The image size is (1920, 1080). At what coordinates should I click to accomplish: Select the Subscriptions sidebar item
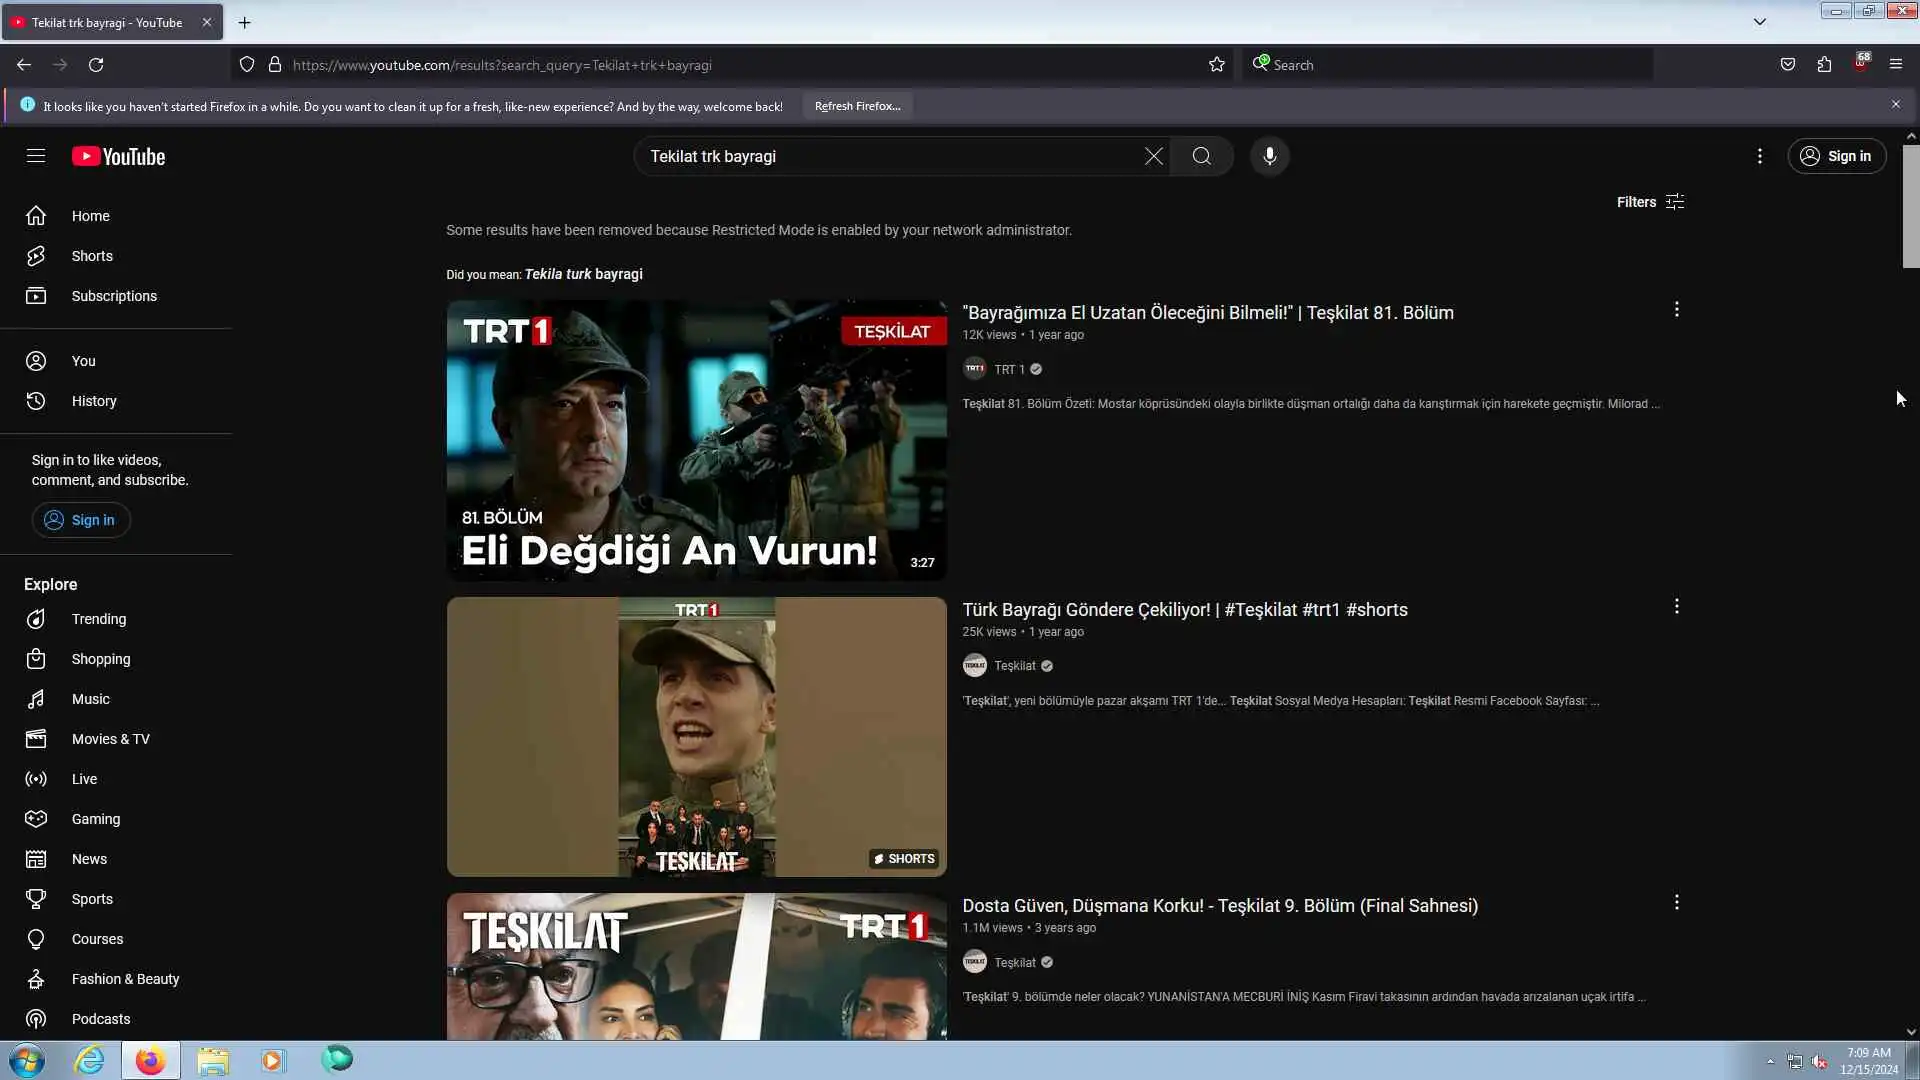click(x=114, y=296)
